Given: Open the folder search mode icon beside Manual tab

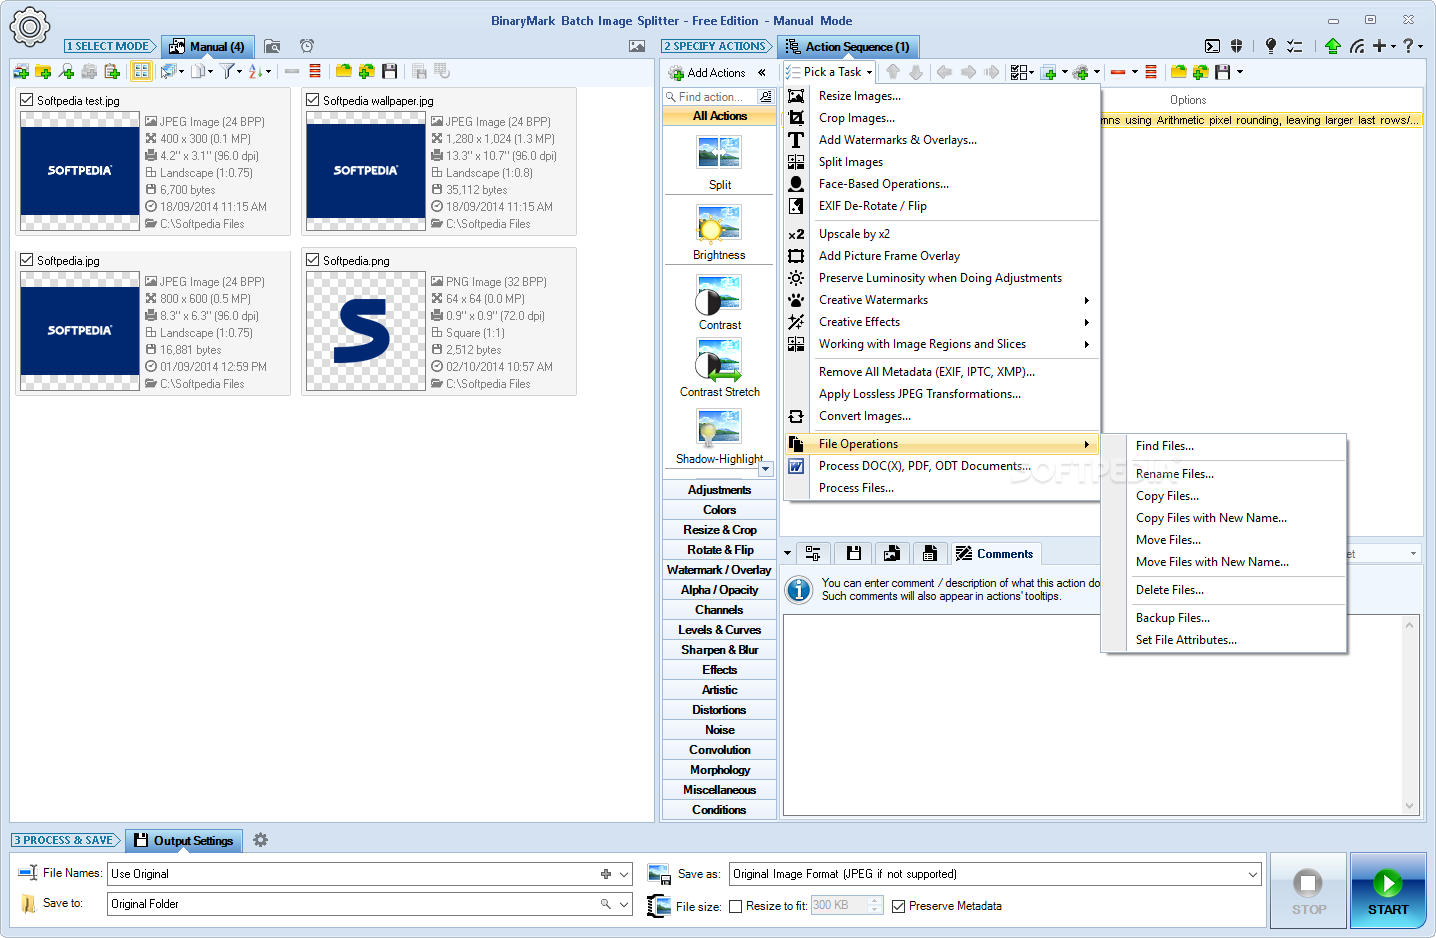Looking at the screenshot, I should point(272,46).
